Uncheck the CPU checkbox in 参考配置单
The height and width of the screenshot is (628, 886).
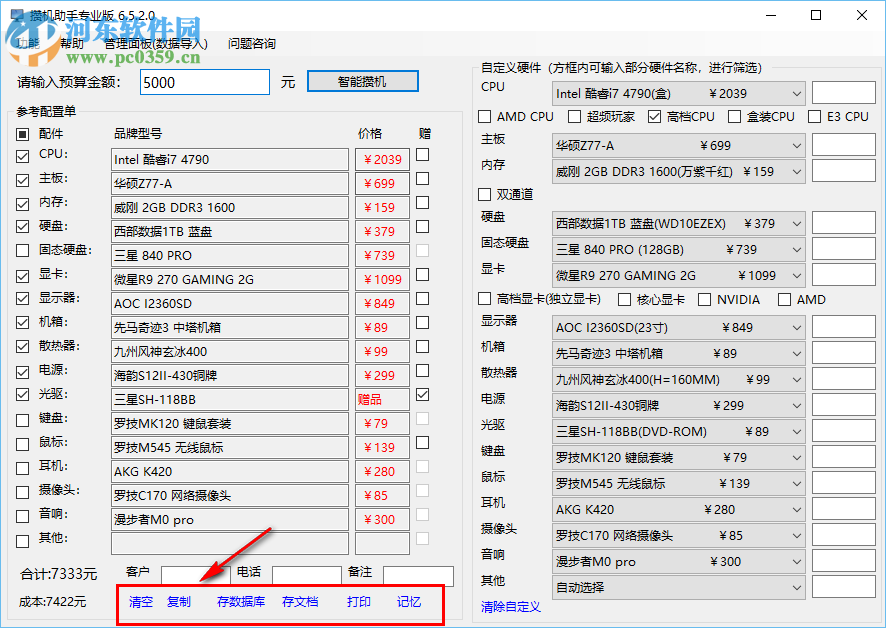(22, 155)
